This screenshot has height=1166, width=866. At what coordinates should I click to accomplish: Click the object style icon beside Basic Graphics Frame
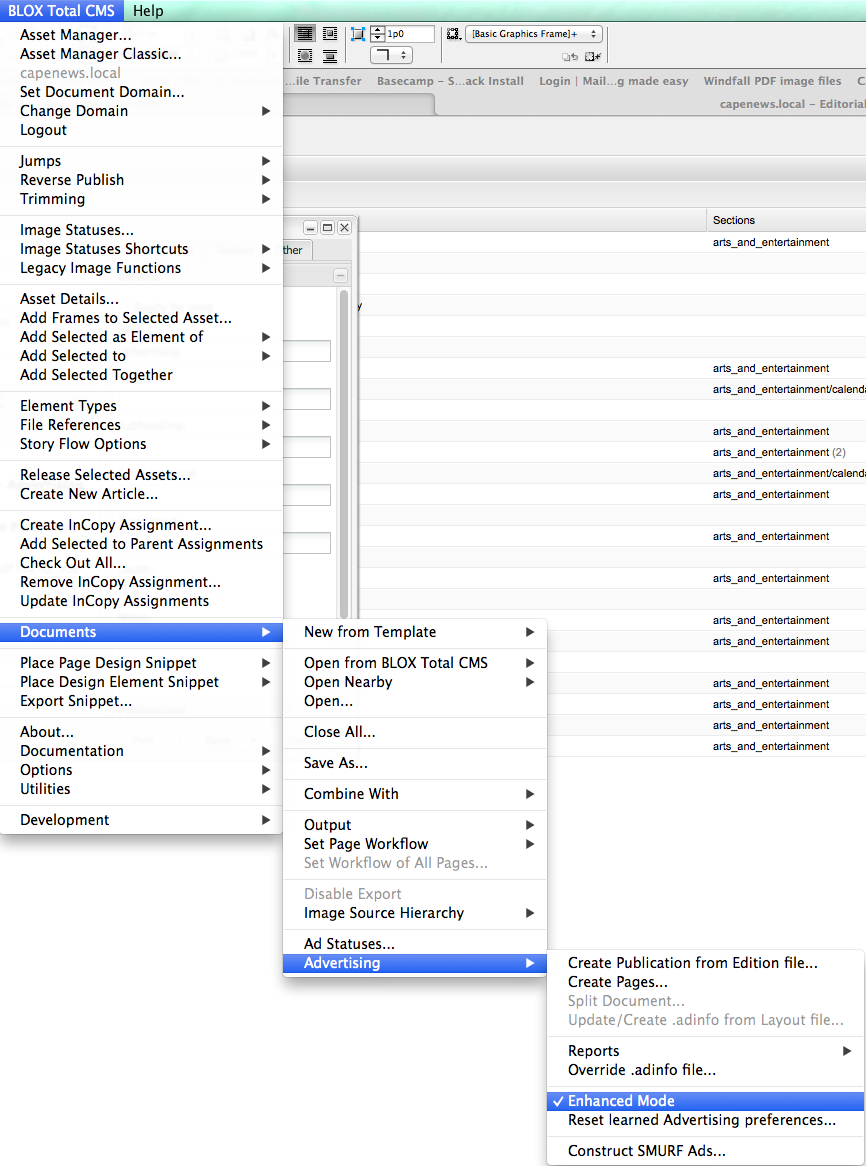tap(453, 34)
